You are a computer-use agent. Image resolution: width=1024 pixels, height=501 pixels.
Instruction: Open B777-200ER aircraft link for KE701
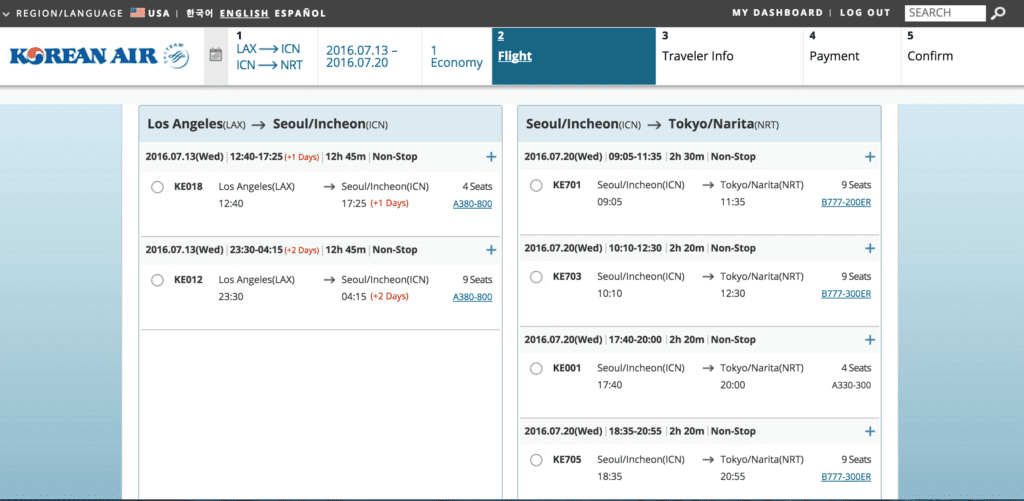click(x=846, y=202)
